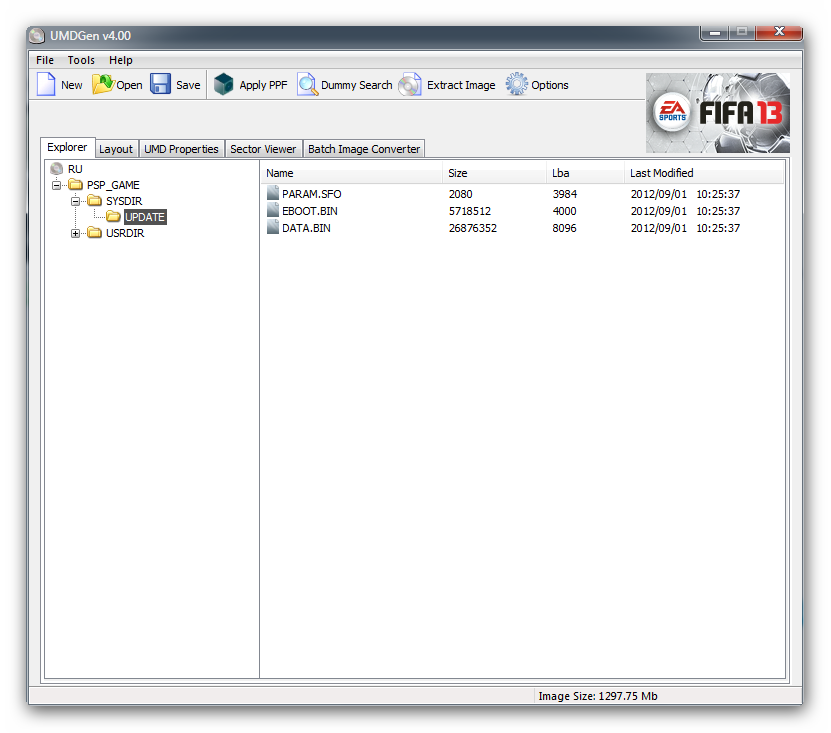The width and height of the screenshot is (831, 733).
Task: Switch to the Explorer tab
Action: click(x=67, y=147)
